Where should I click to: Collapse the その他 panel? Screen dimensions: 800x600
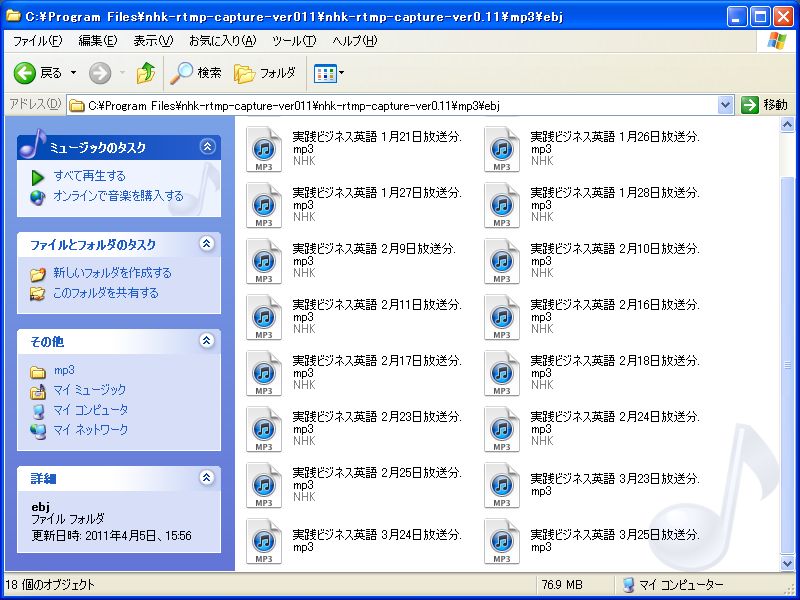[x=207, y=341]
